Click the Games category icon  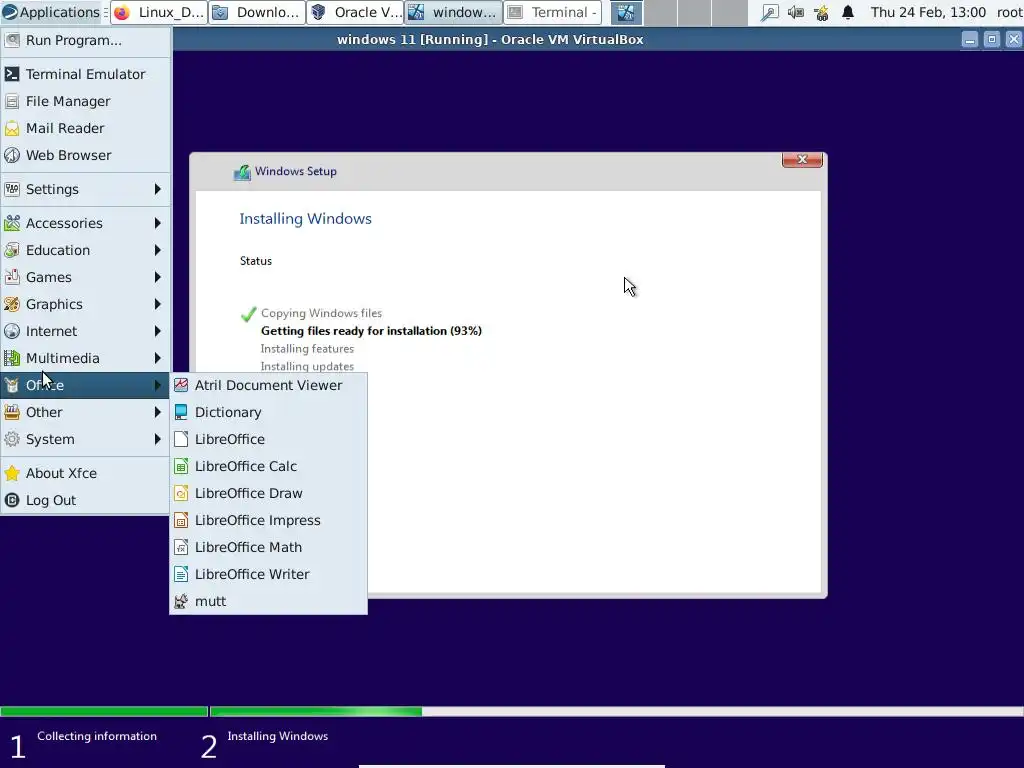point(12,278)
